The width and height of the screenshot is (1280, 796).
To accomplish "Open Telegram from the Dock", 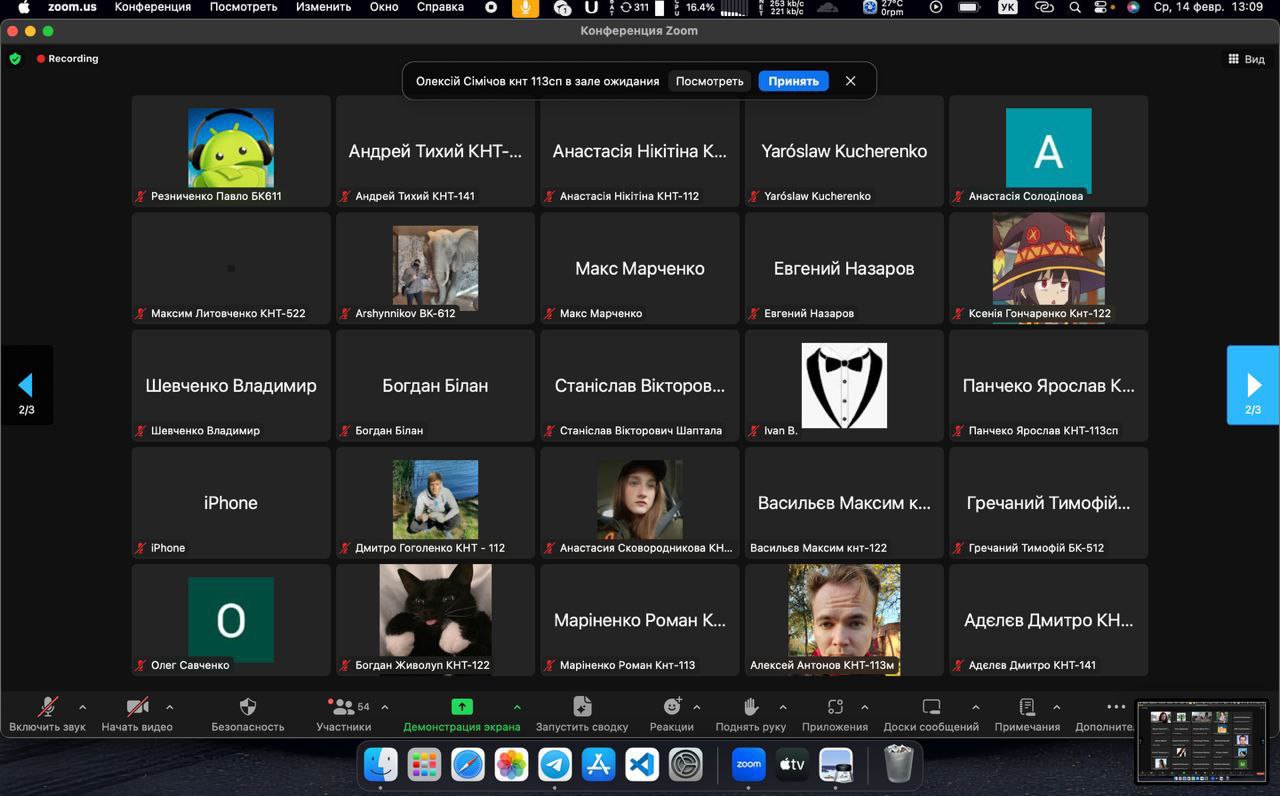I will (x=555, y=765).
